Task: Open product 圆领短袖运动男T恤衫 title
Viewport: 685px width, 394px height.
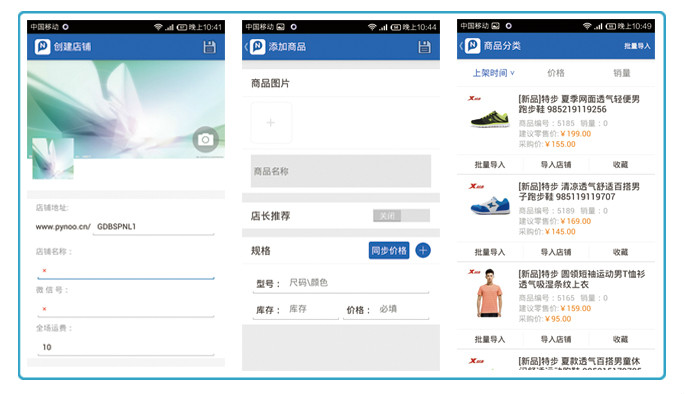Action: pos(581,279)
